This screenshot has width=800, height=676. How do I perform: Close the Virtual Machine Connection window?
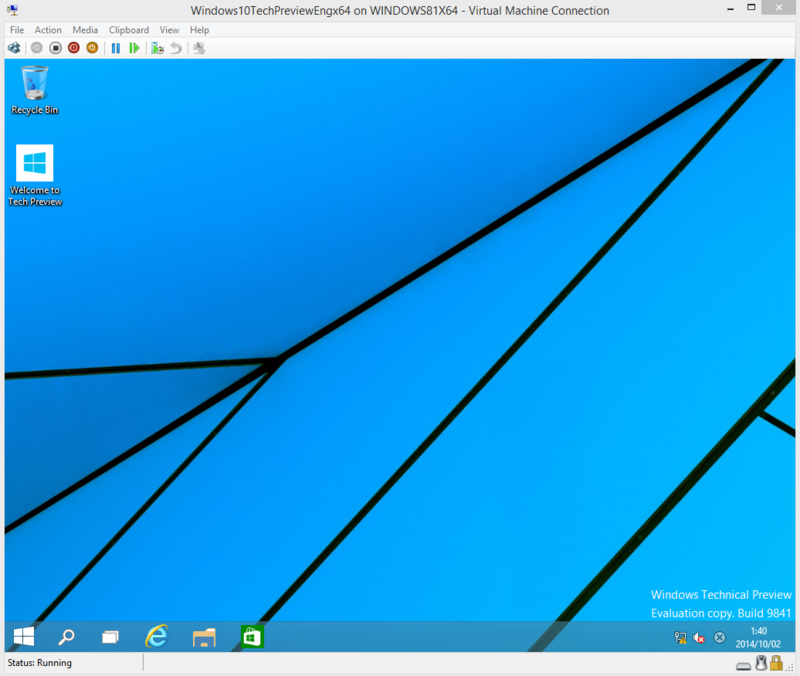point(779,7)
